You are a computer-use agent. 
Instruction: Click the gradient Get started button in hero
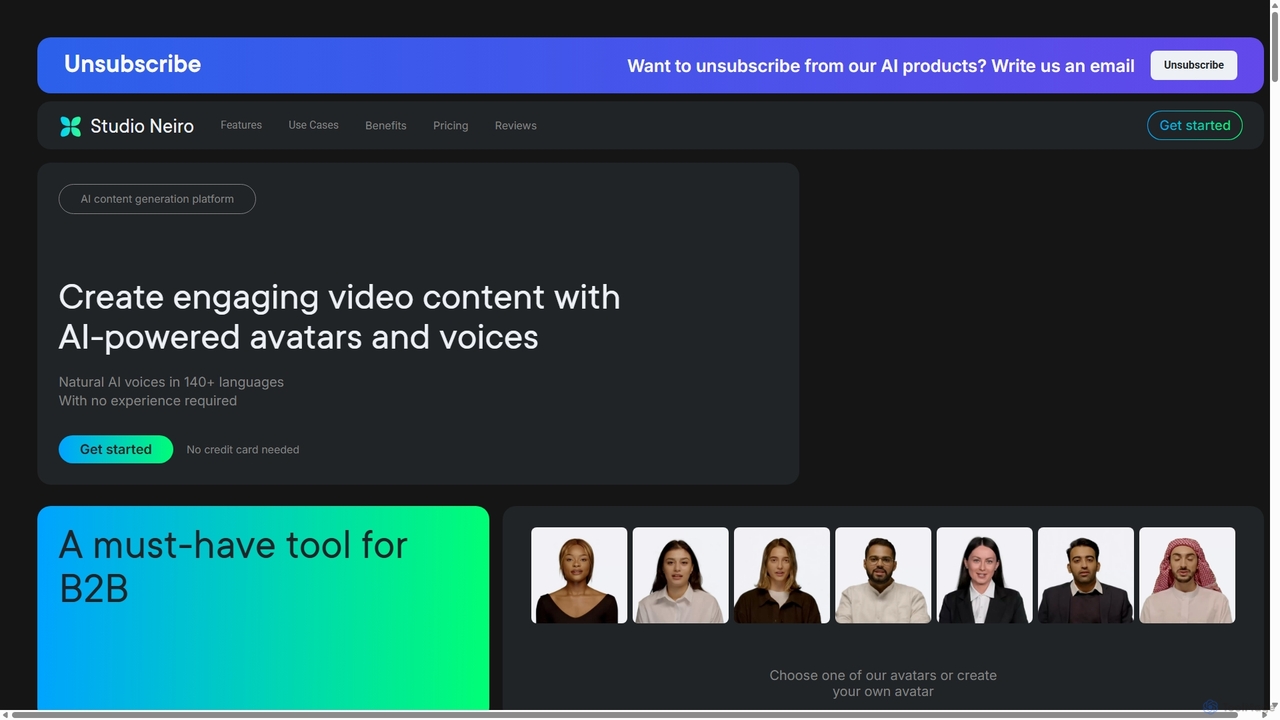point(116,449)
